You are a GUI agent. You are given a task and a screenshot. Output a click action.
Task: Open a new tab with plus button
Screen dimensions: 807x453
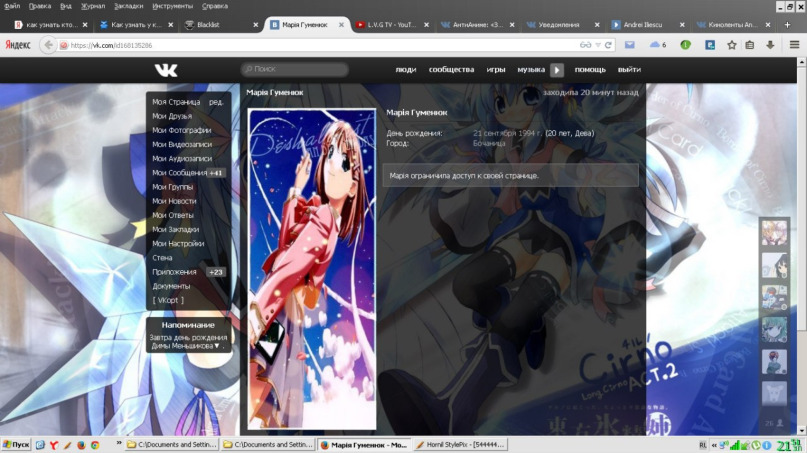click(787, 25)
